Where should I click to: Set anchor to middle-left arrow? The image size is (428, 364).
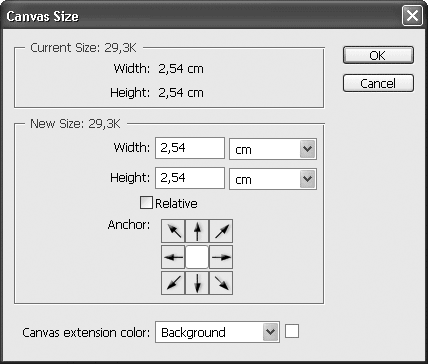tap(173, 257)
